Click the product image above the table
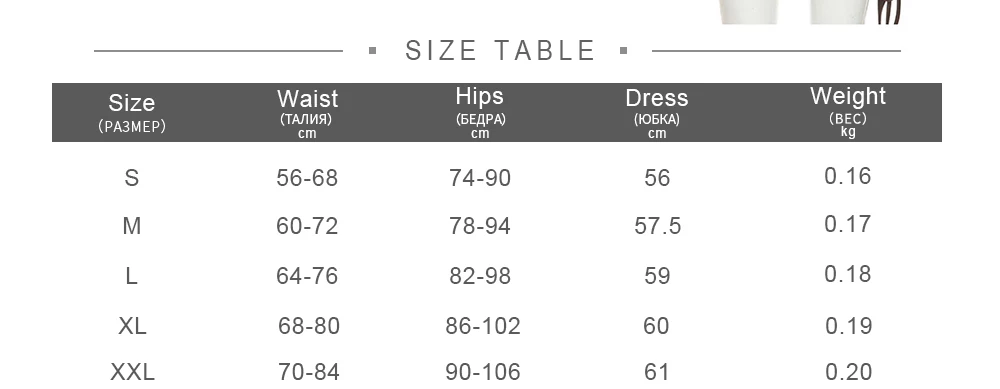Screen dimensions: 1000x389 811,12
